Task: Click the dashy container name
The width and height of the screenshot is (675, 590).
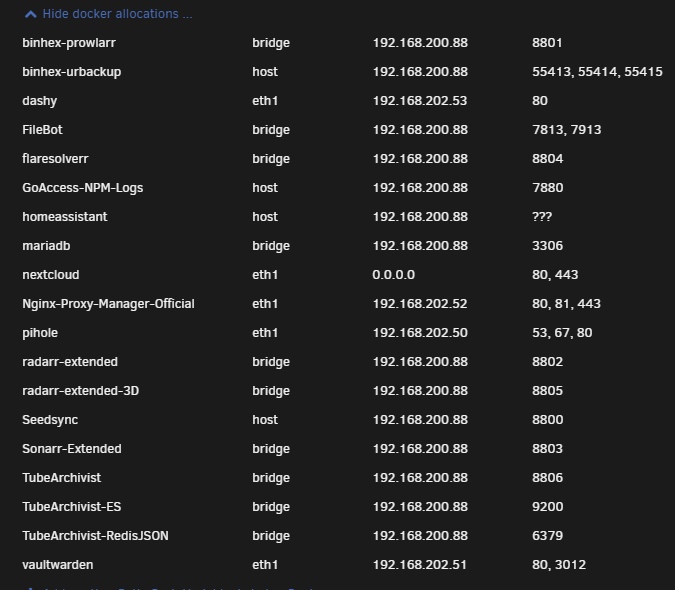Action: tap(40, 101)
